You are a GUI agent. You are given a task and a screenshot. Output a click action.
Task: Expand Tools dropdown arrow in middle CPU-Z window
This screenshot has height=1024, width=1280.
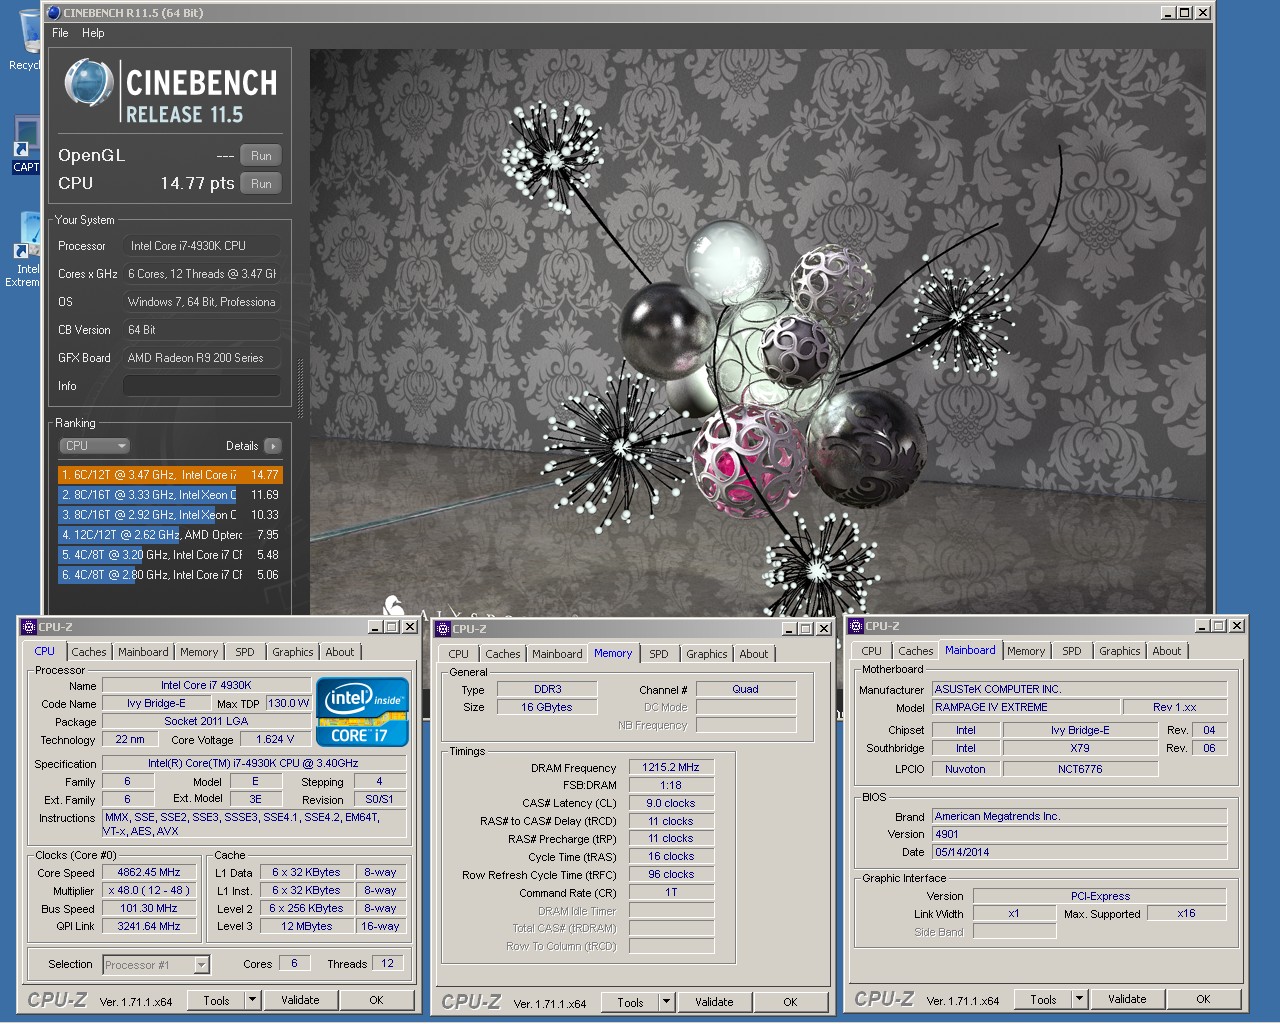[x=667, y=1002]
